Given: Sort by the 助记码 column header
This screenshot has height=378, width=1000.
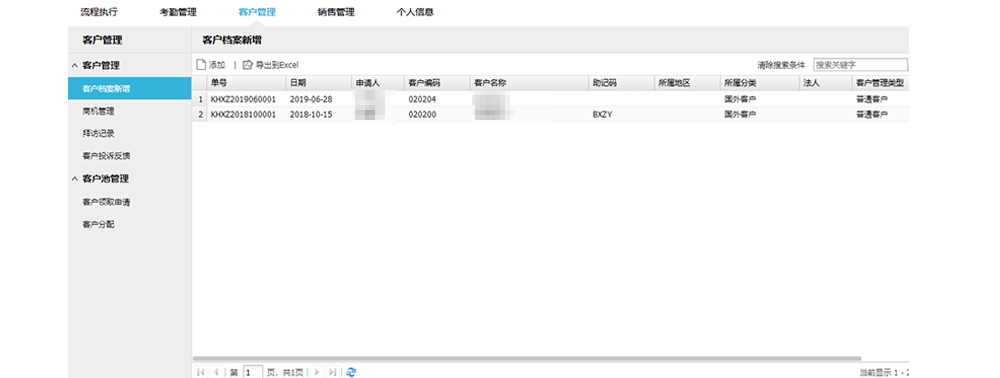Looking at the screenshot, I should 621,84.
